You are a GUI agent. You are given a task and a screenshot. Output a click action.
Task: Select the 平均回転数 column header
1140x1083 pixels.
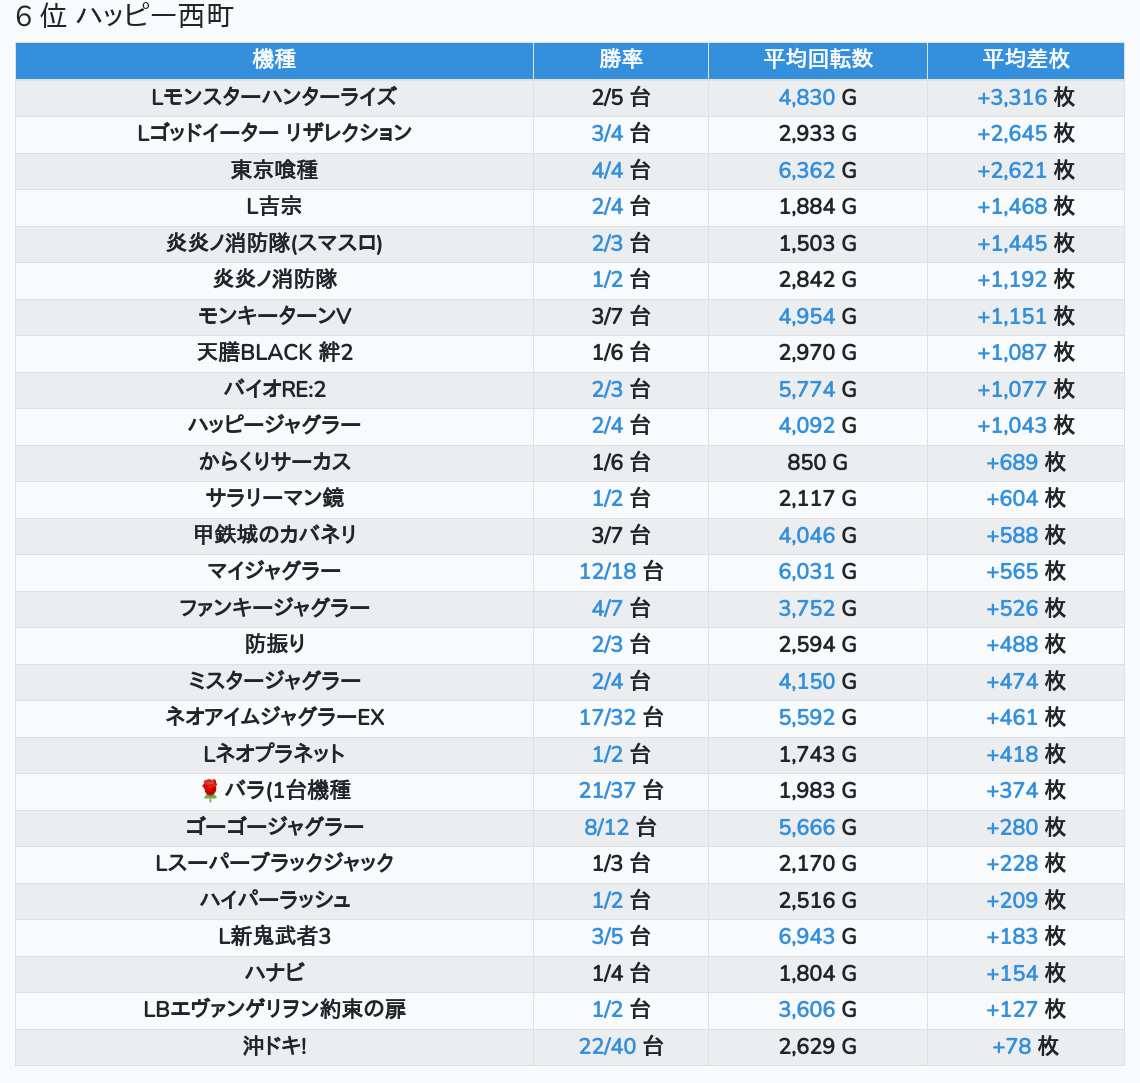click(817, 60)
